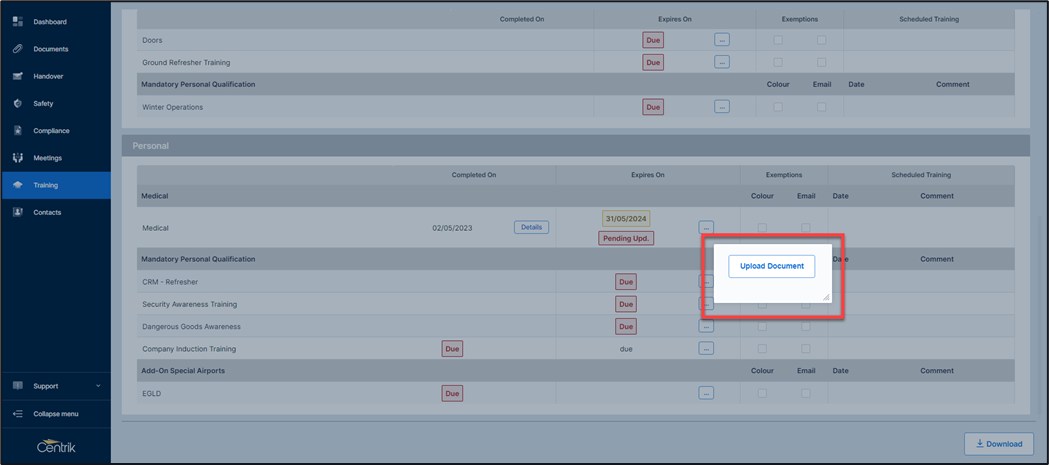Tick Email checkbox for Company Induction Training
The height and width of the screenshot is (465, 1049).
(x=806, y=349)
